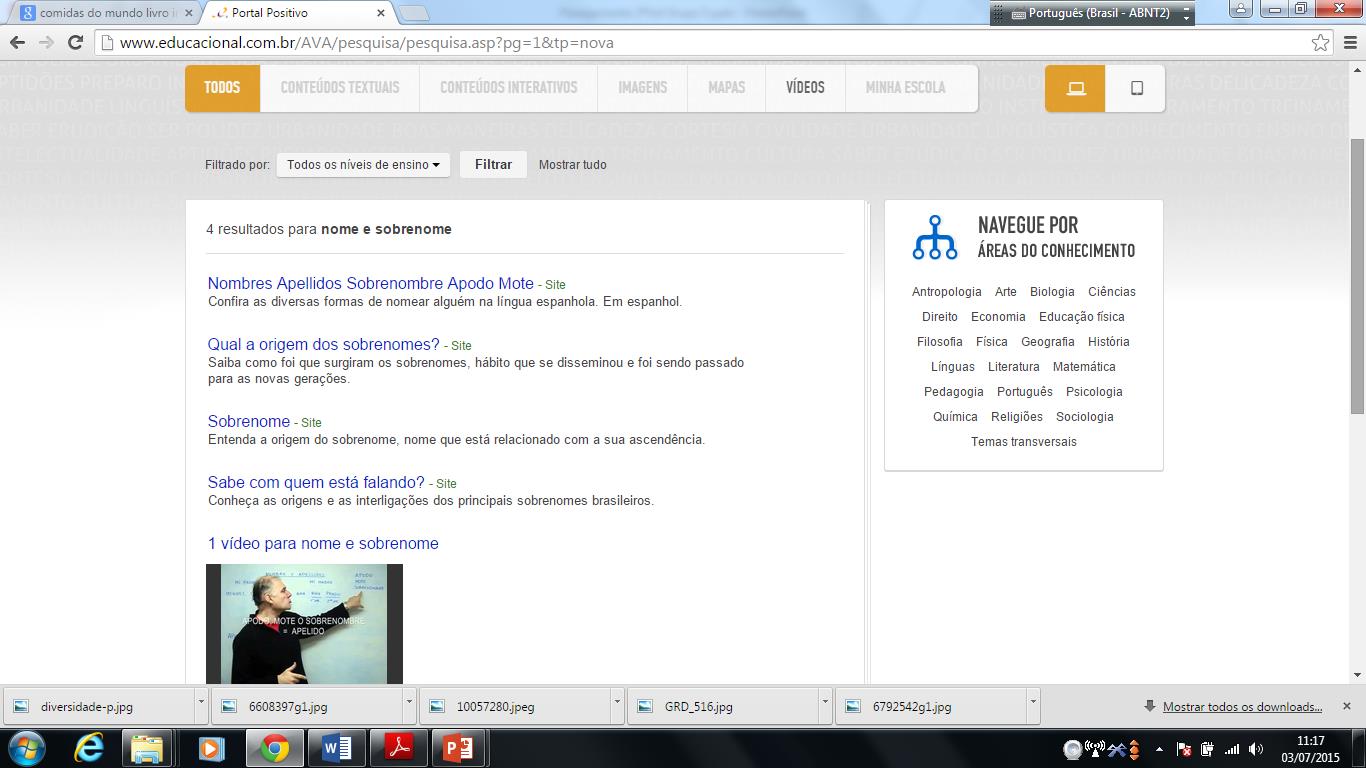Image resolution: width=1366 pixels, height=768 pixels.
Task: Switch to PowerPoint in taskbar
Action: pyautogui.click(x=458, y=748)
